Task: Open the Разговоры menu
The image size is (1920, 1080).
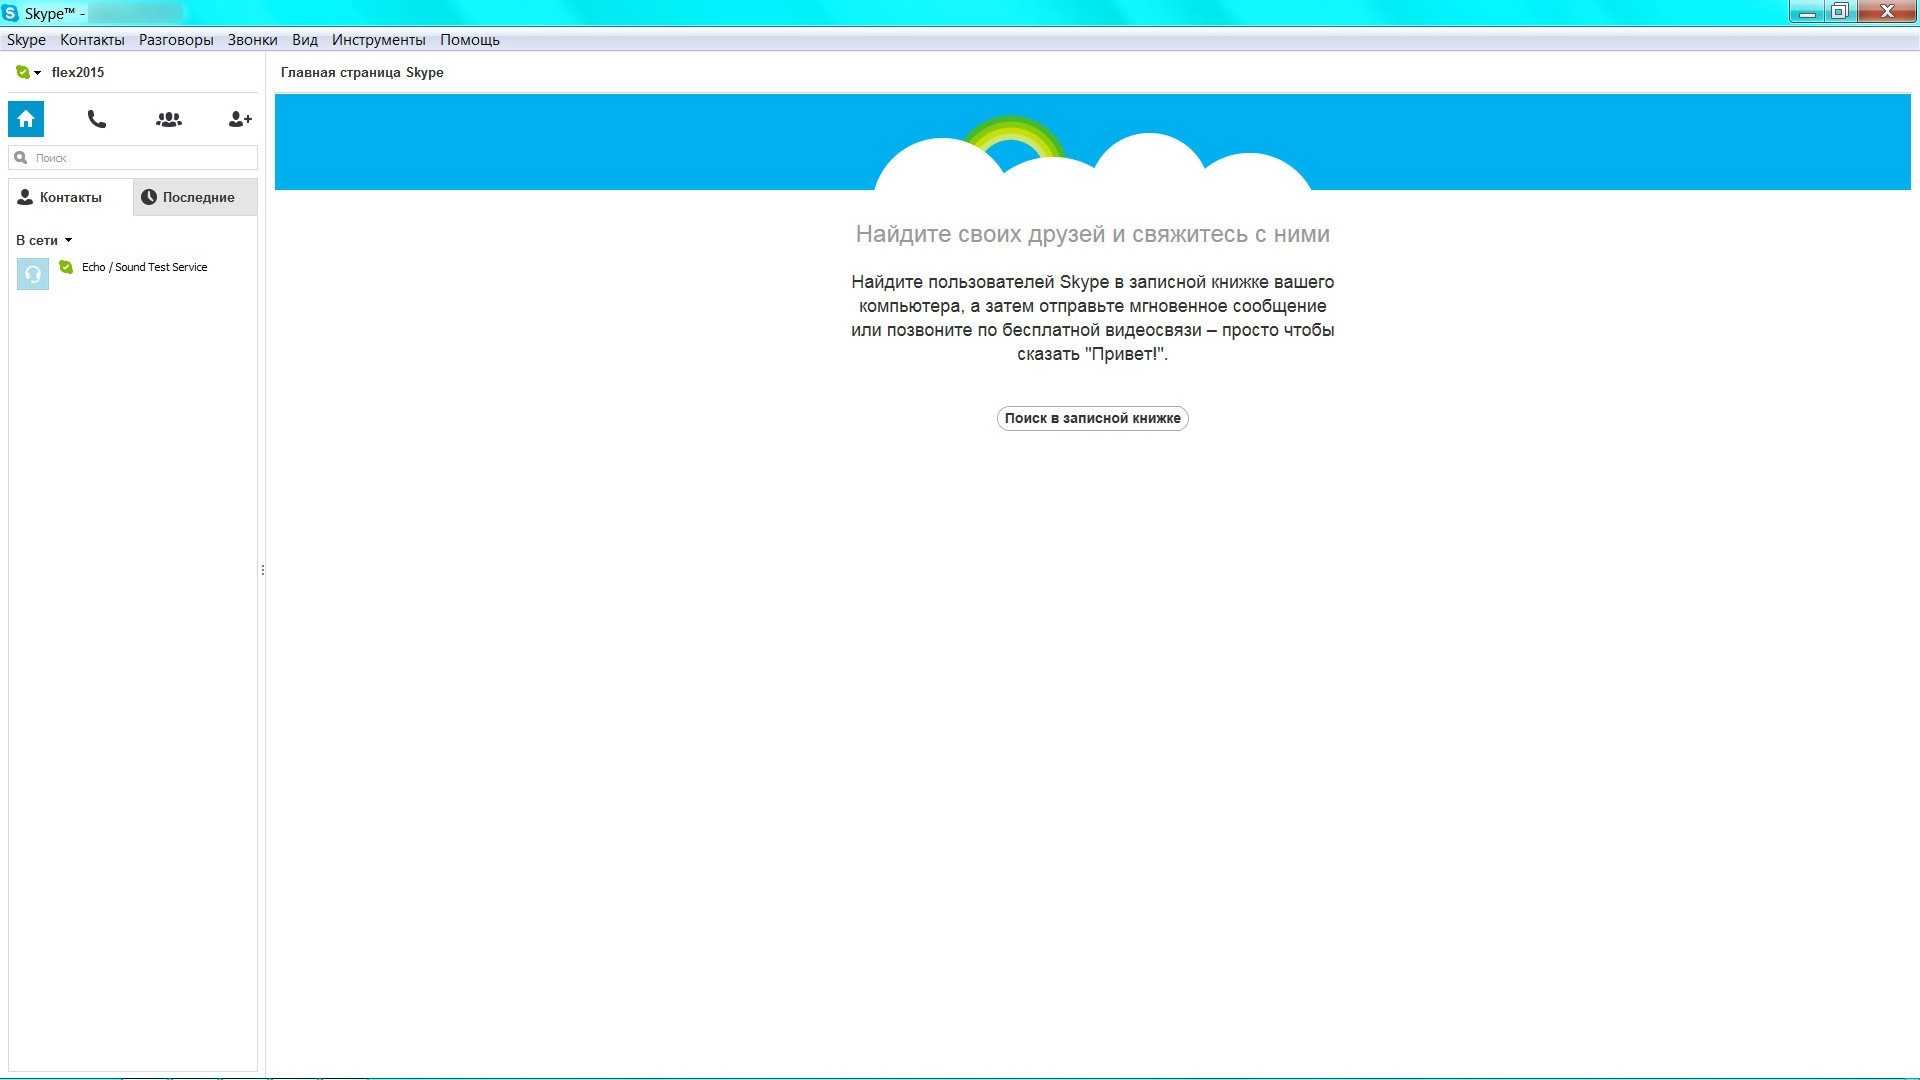Action: coord(176,40)
